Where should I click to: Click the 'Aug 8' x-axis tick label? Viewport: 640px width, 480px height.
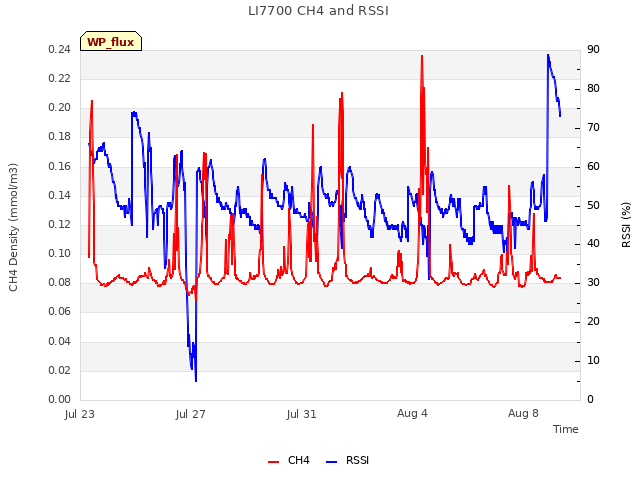523,413
